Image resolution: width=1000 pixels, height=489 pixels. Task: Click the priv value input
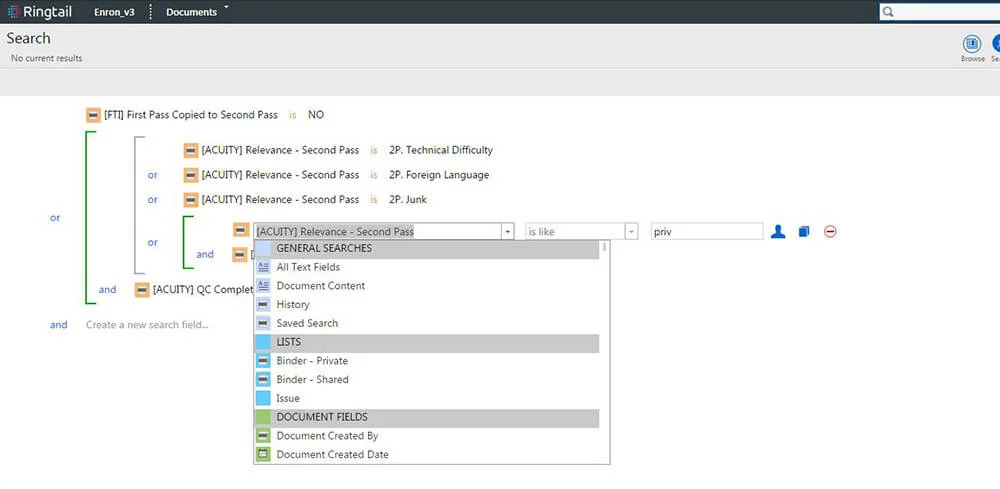(707, 231)
